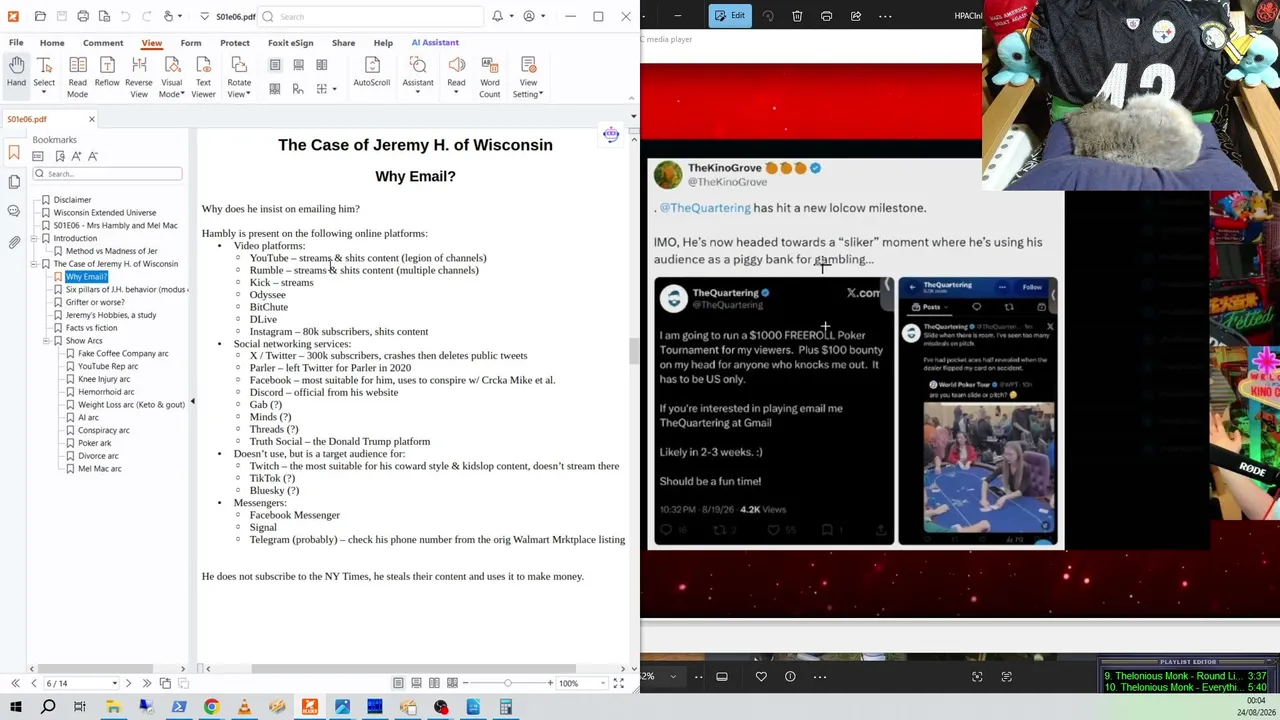Turn on Reflow view
Image resolution: width=1280 pixels, height=720 pixels.
click(x=107, y=72)
